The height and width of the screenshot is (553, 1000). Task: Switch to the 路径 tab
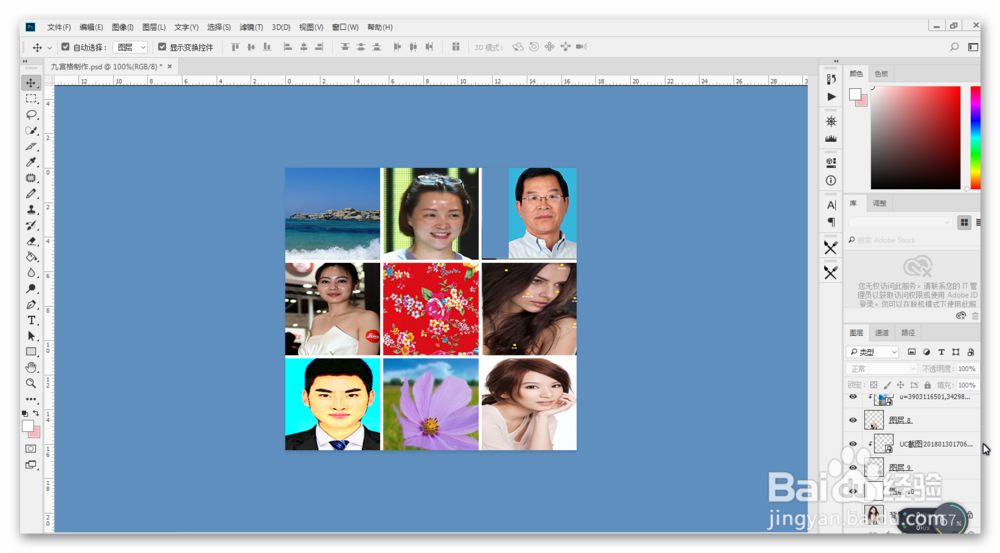click(908, 333)
